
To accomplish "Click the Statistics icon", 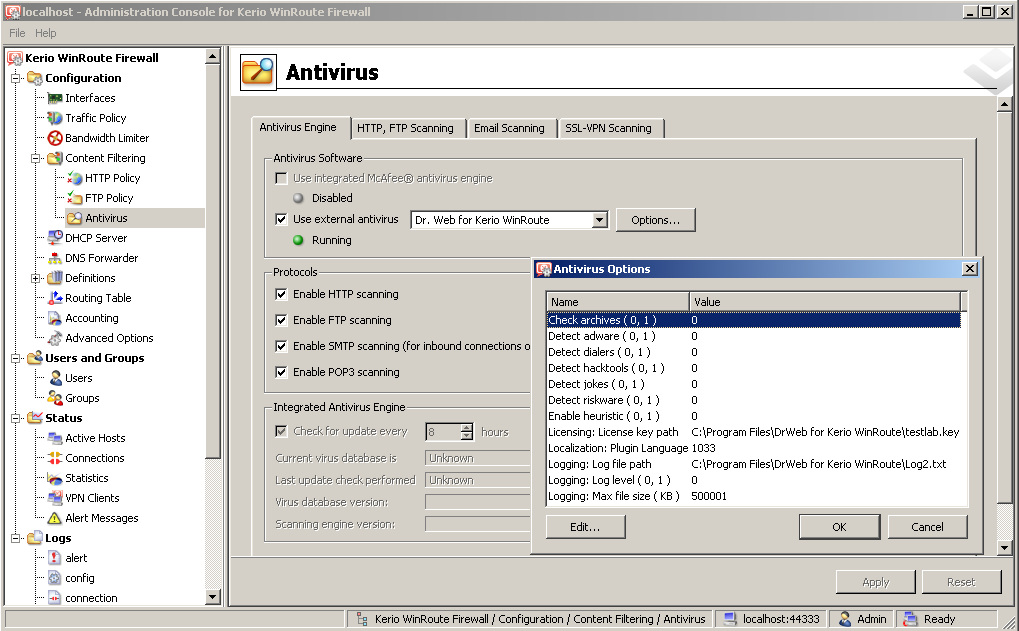I will tap(55, 478).
